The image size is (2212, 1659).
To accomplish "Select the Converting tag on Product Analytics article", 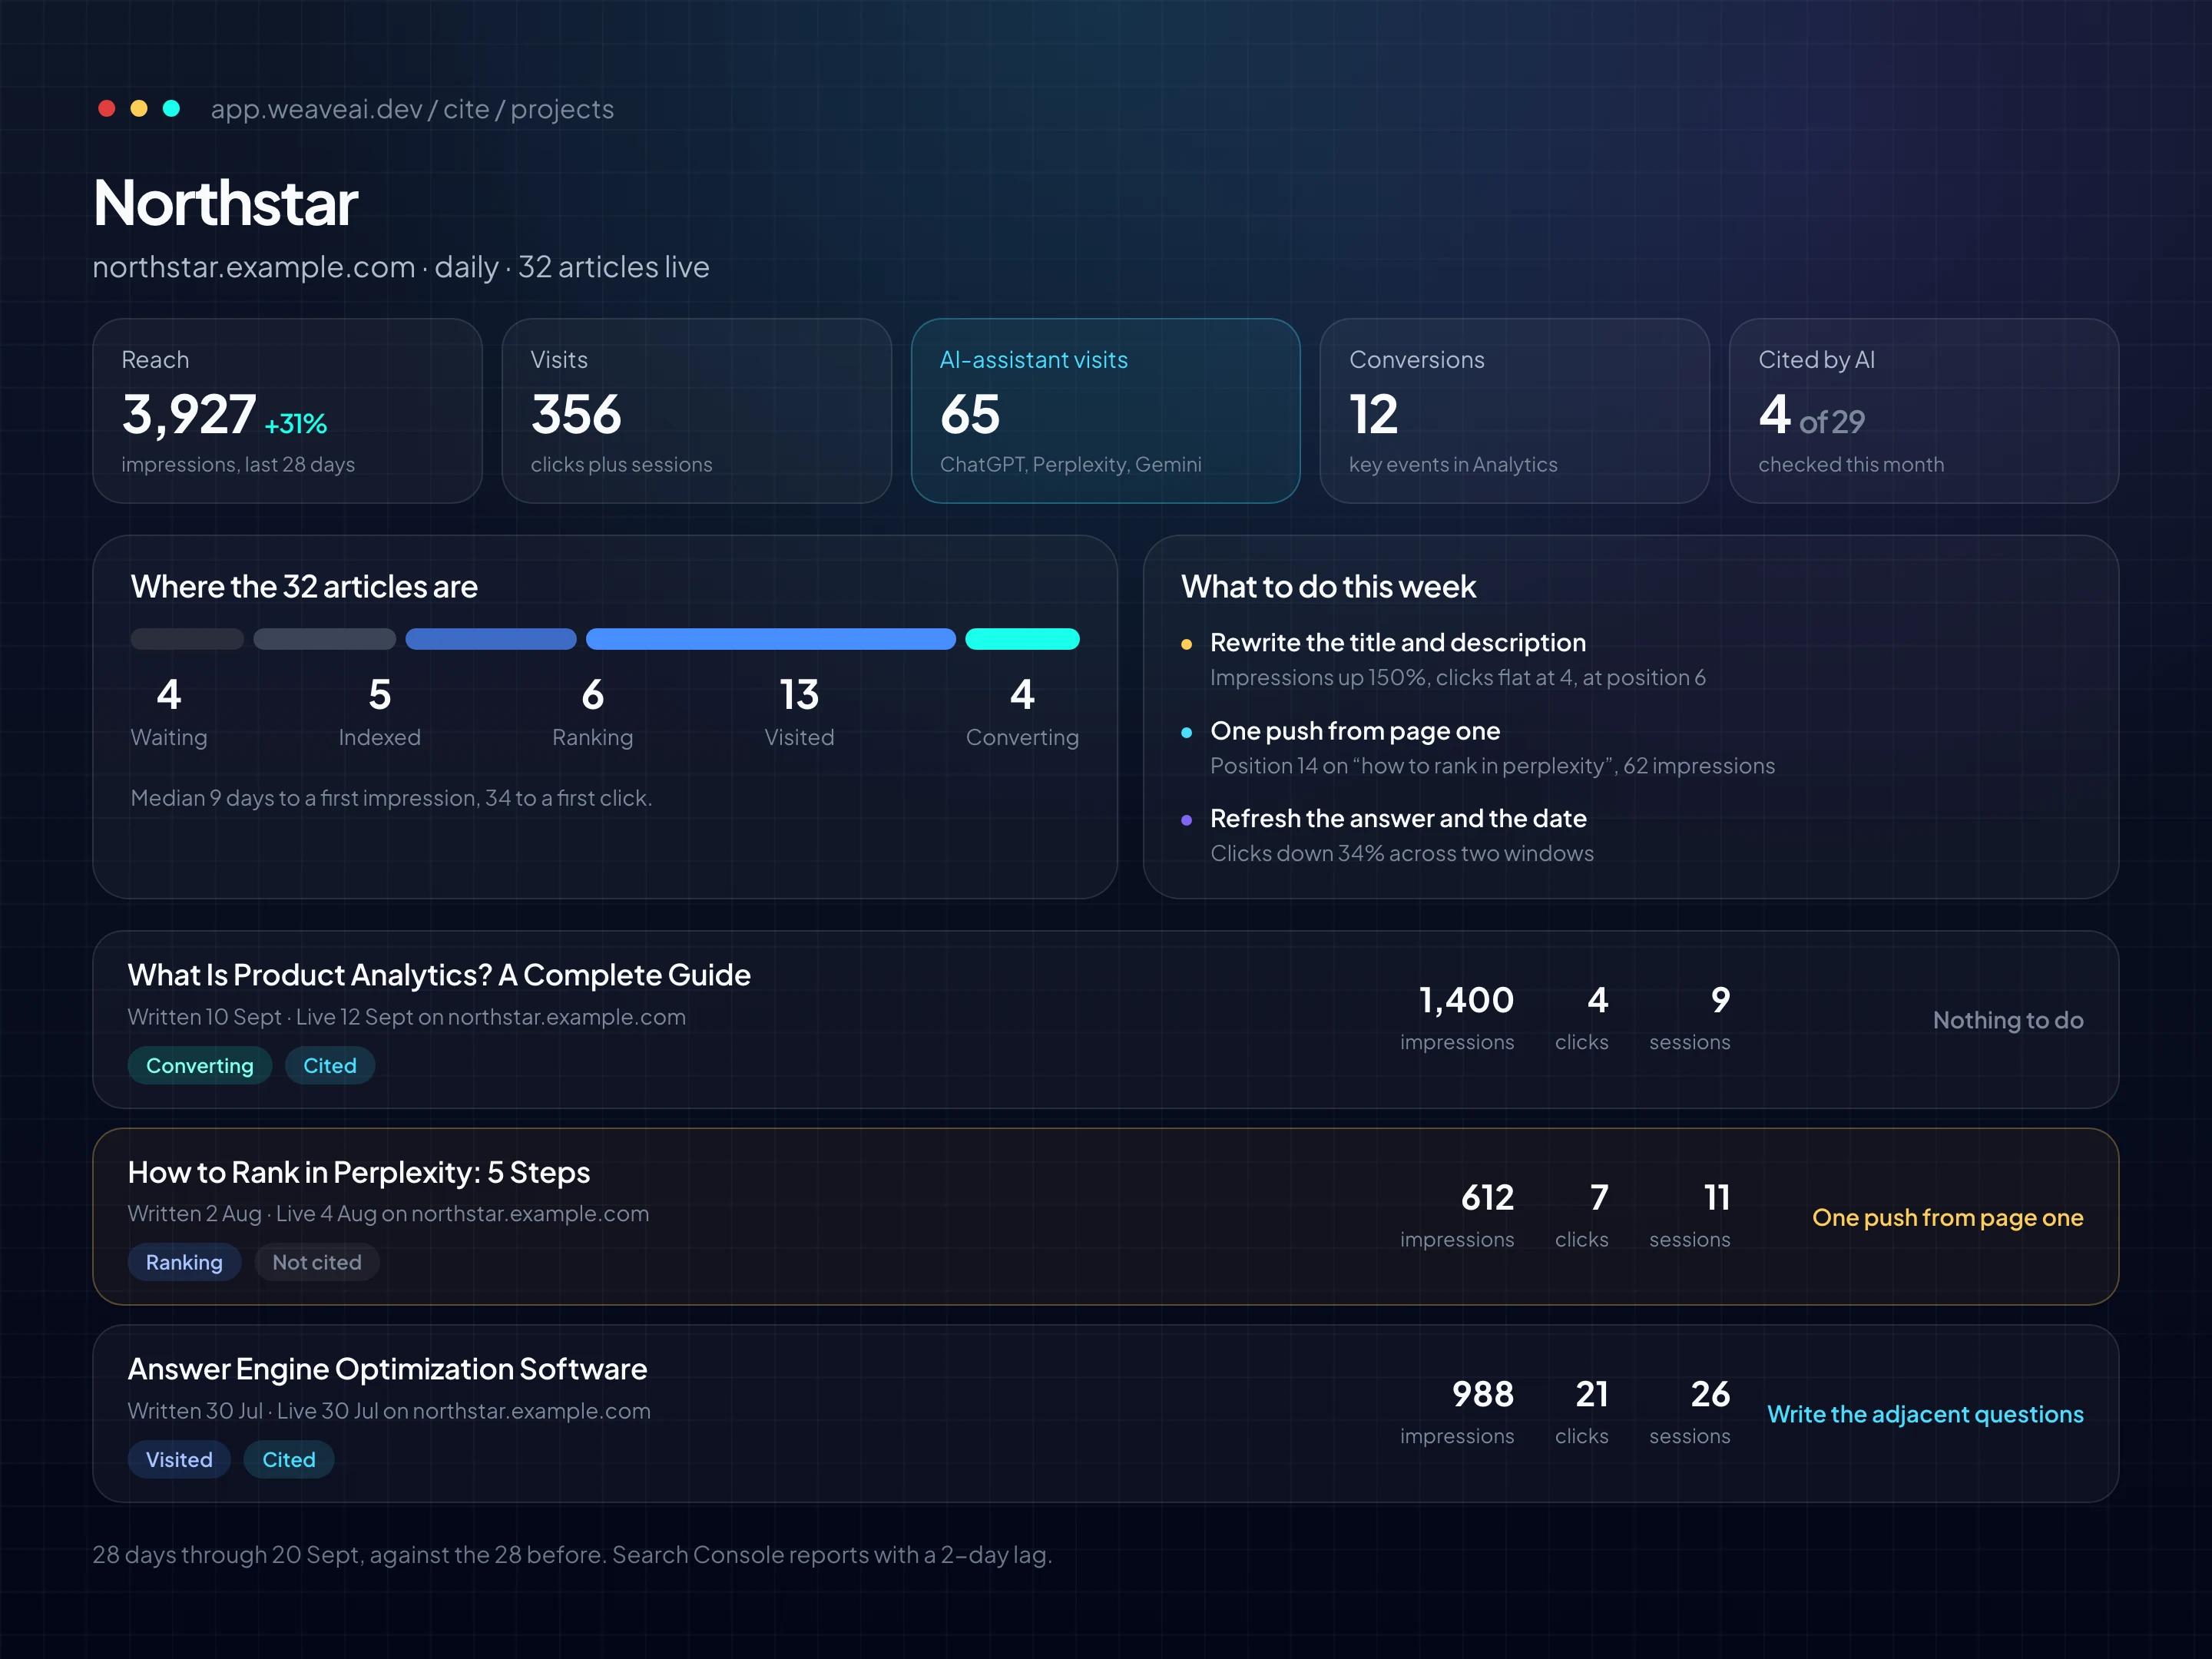I will point(200,1065).
